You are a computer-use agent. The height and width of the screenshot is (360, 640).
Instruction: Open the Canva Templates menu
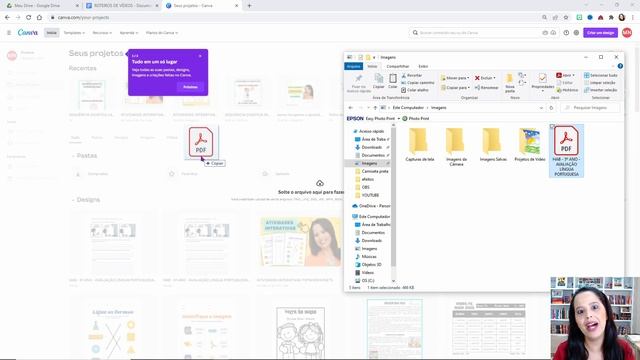click(74, 33)
